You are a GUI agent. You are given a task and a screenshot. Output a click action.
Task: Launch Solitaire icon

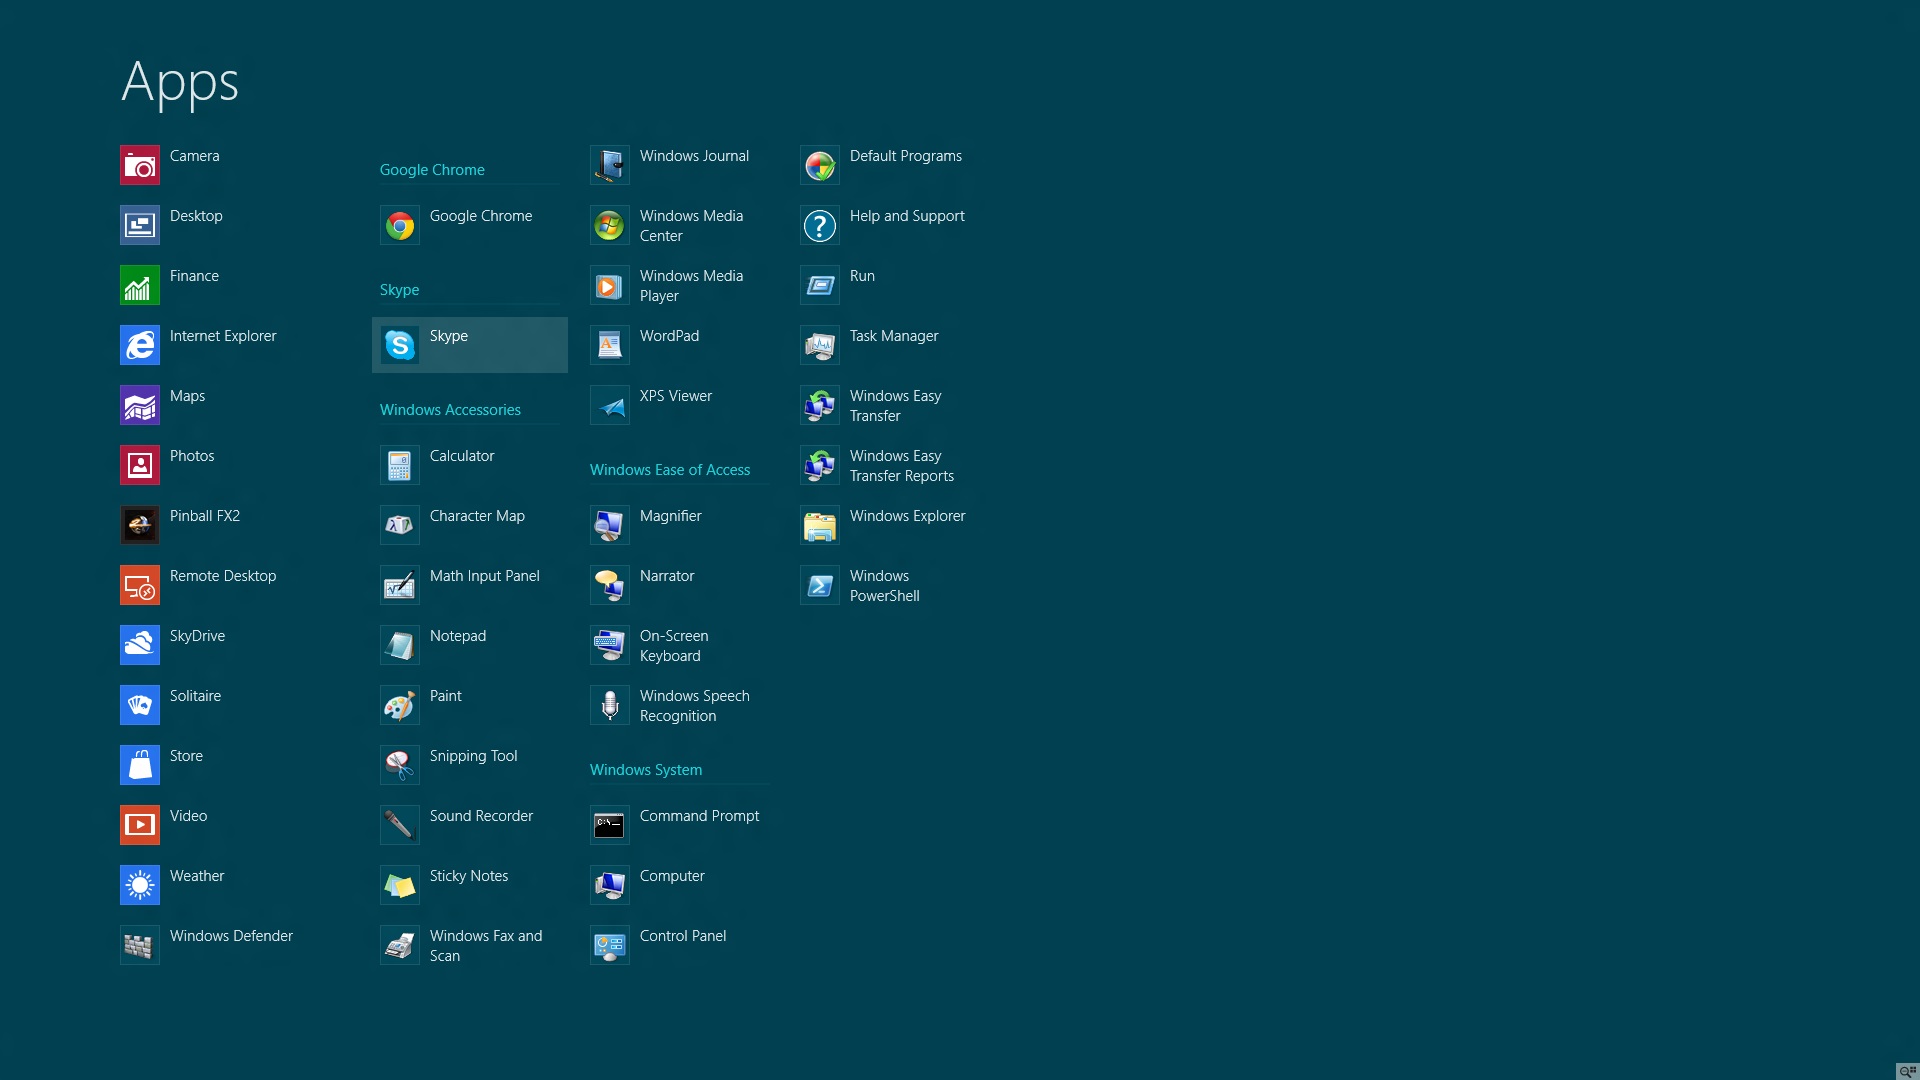[x=140, y=705]
